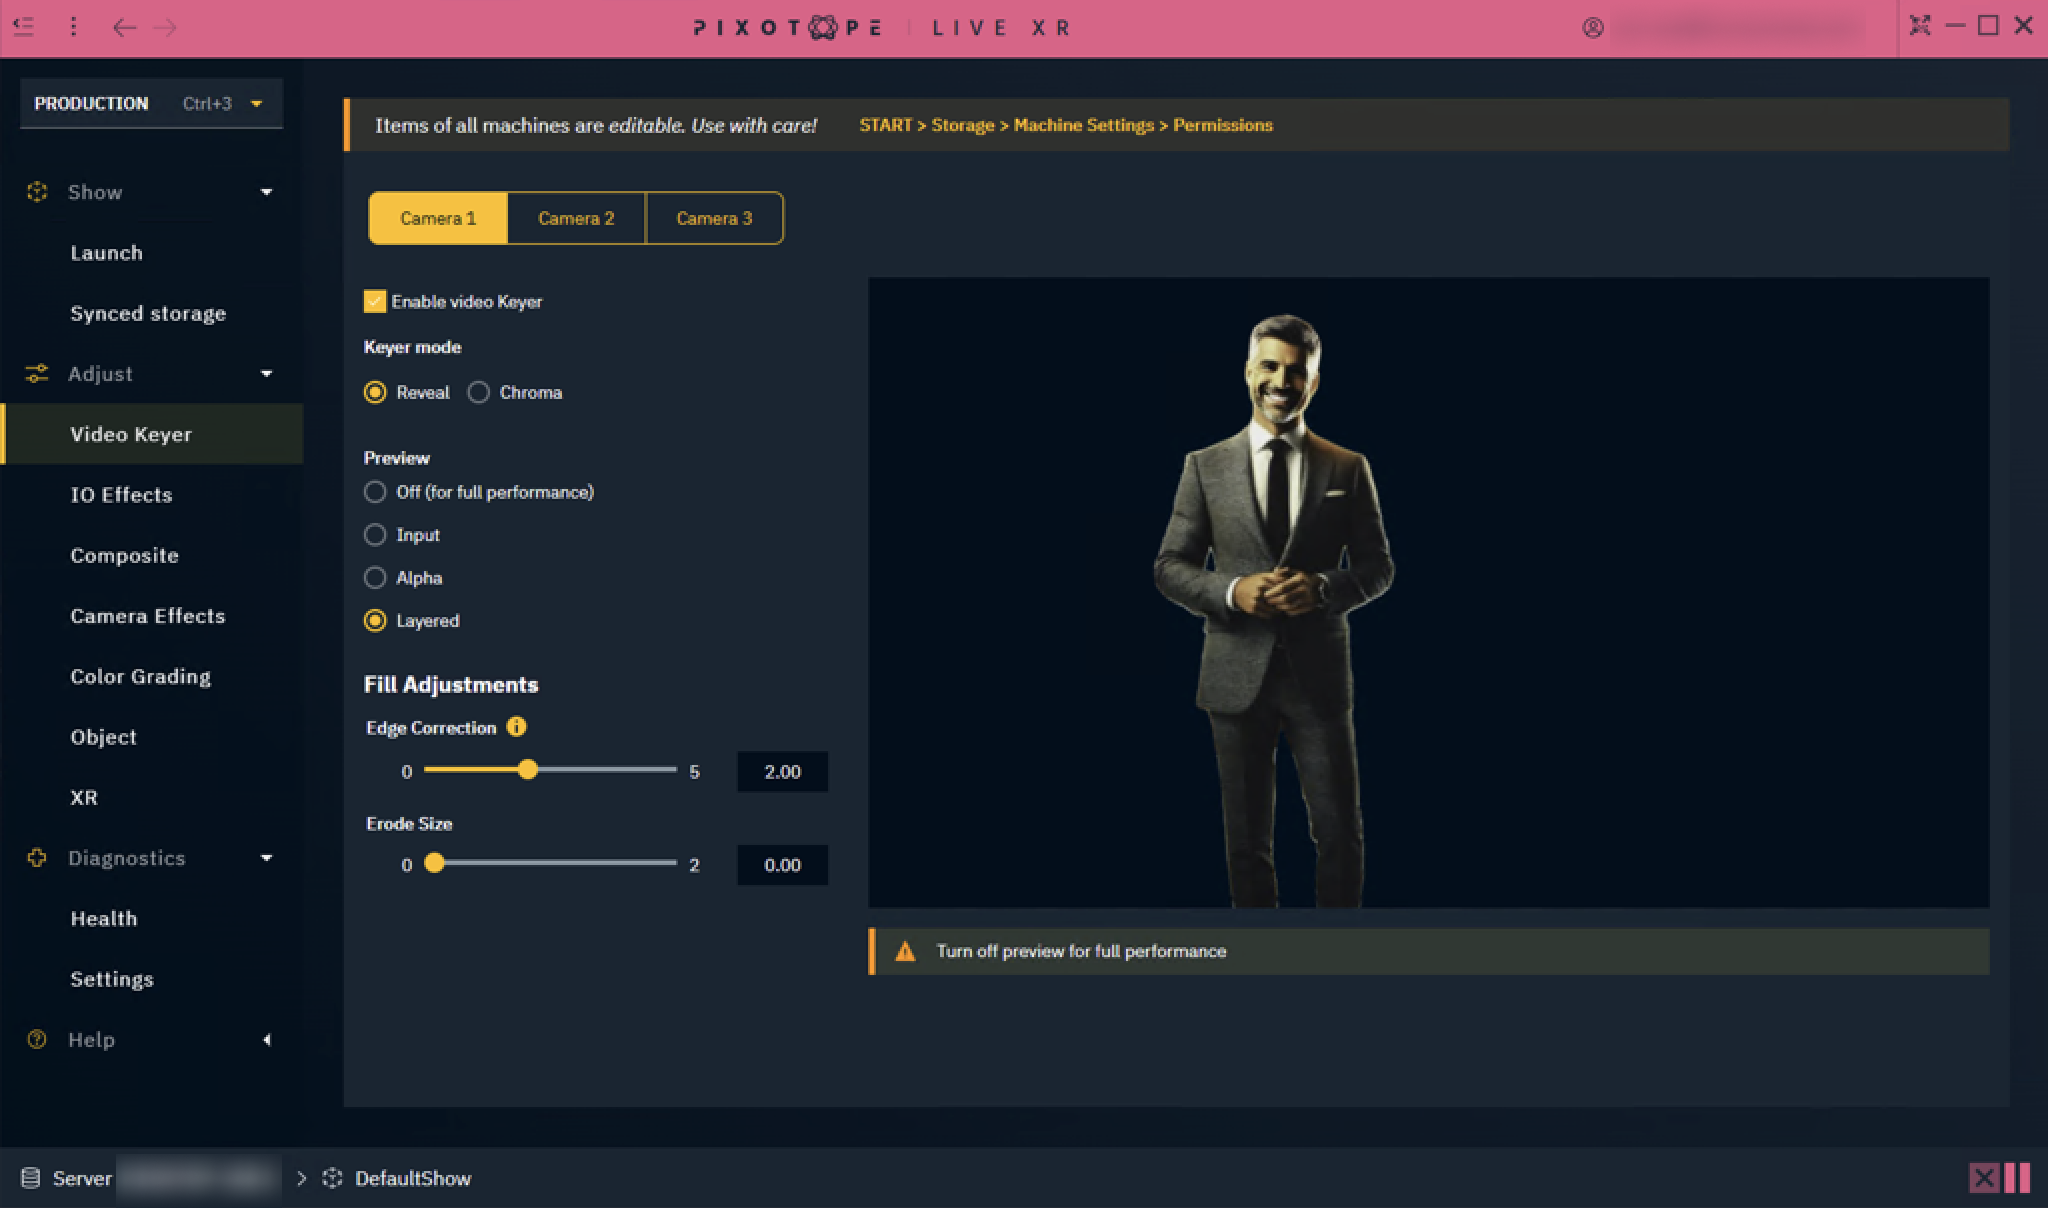The height and width of the screenshot is (1208, 2048).
Task: Collapse the Adjust section
Action: coord(266,374)
